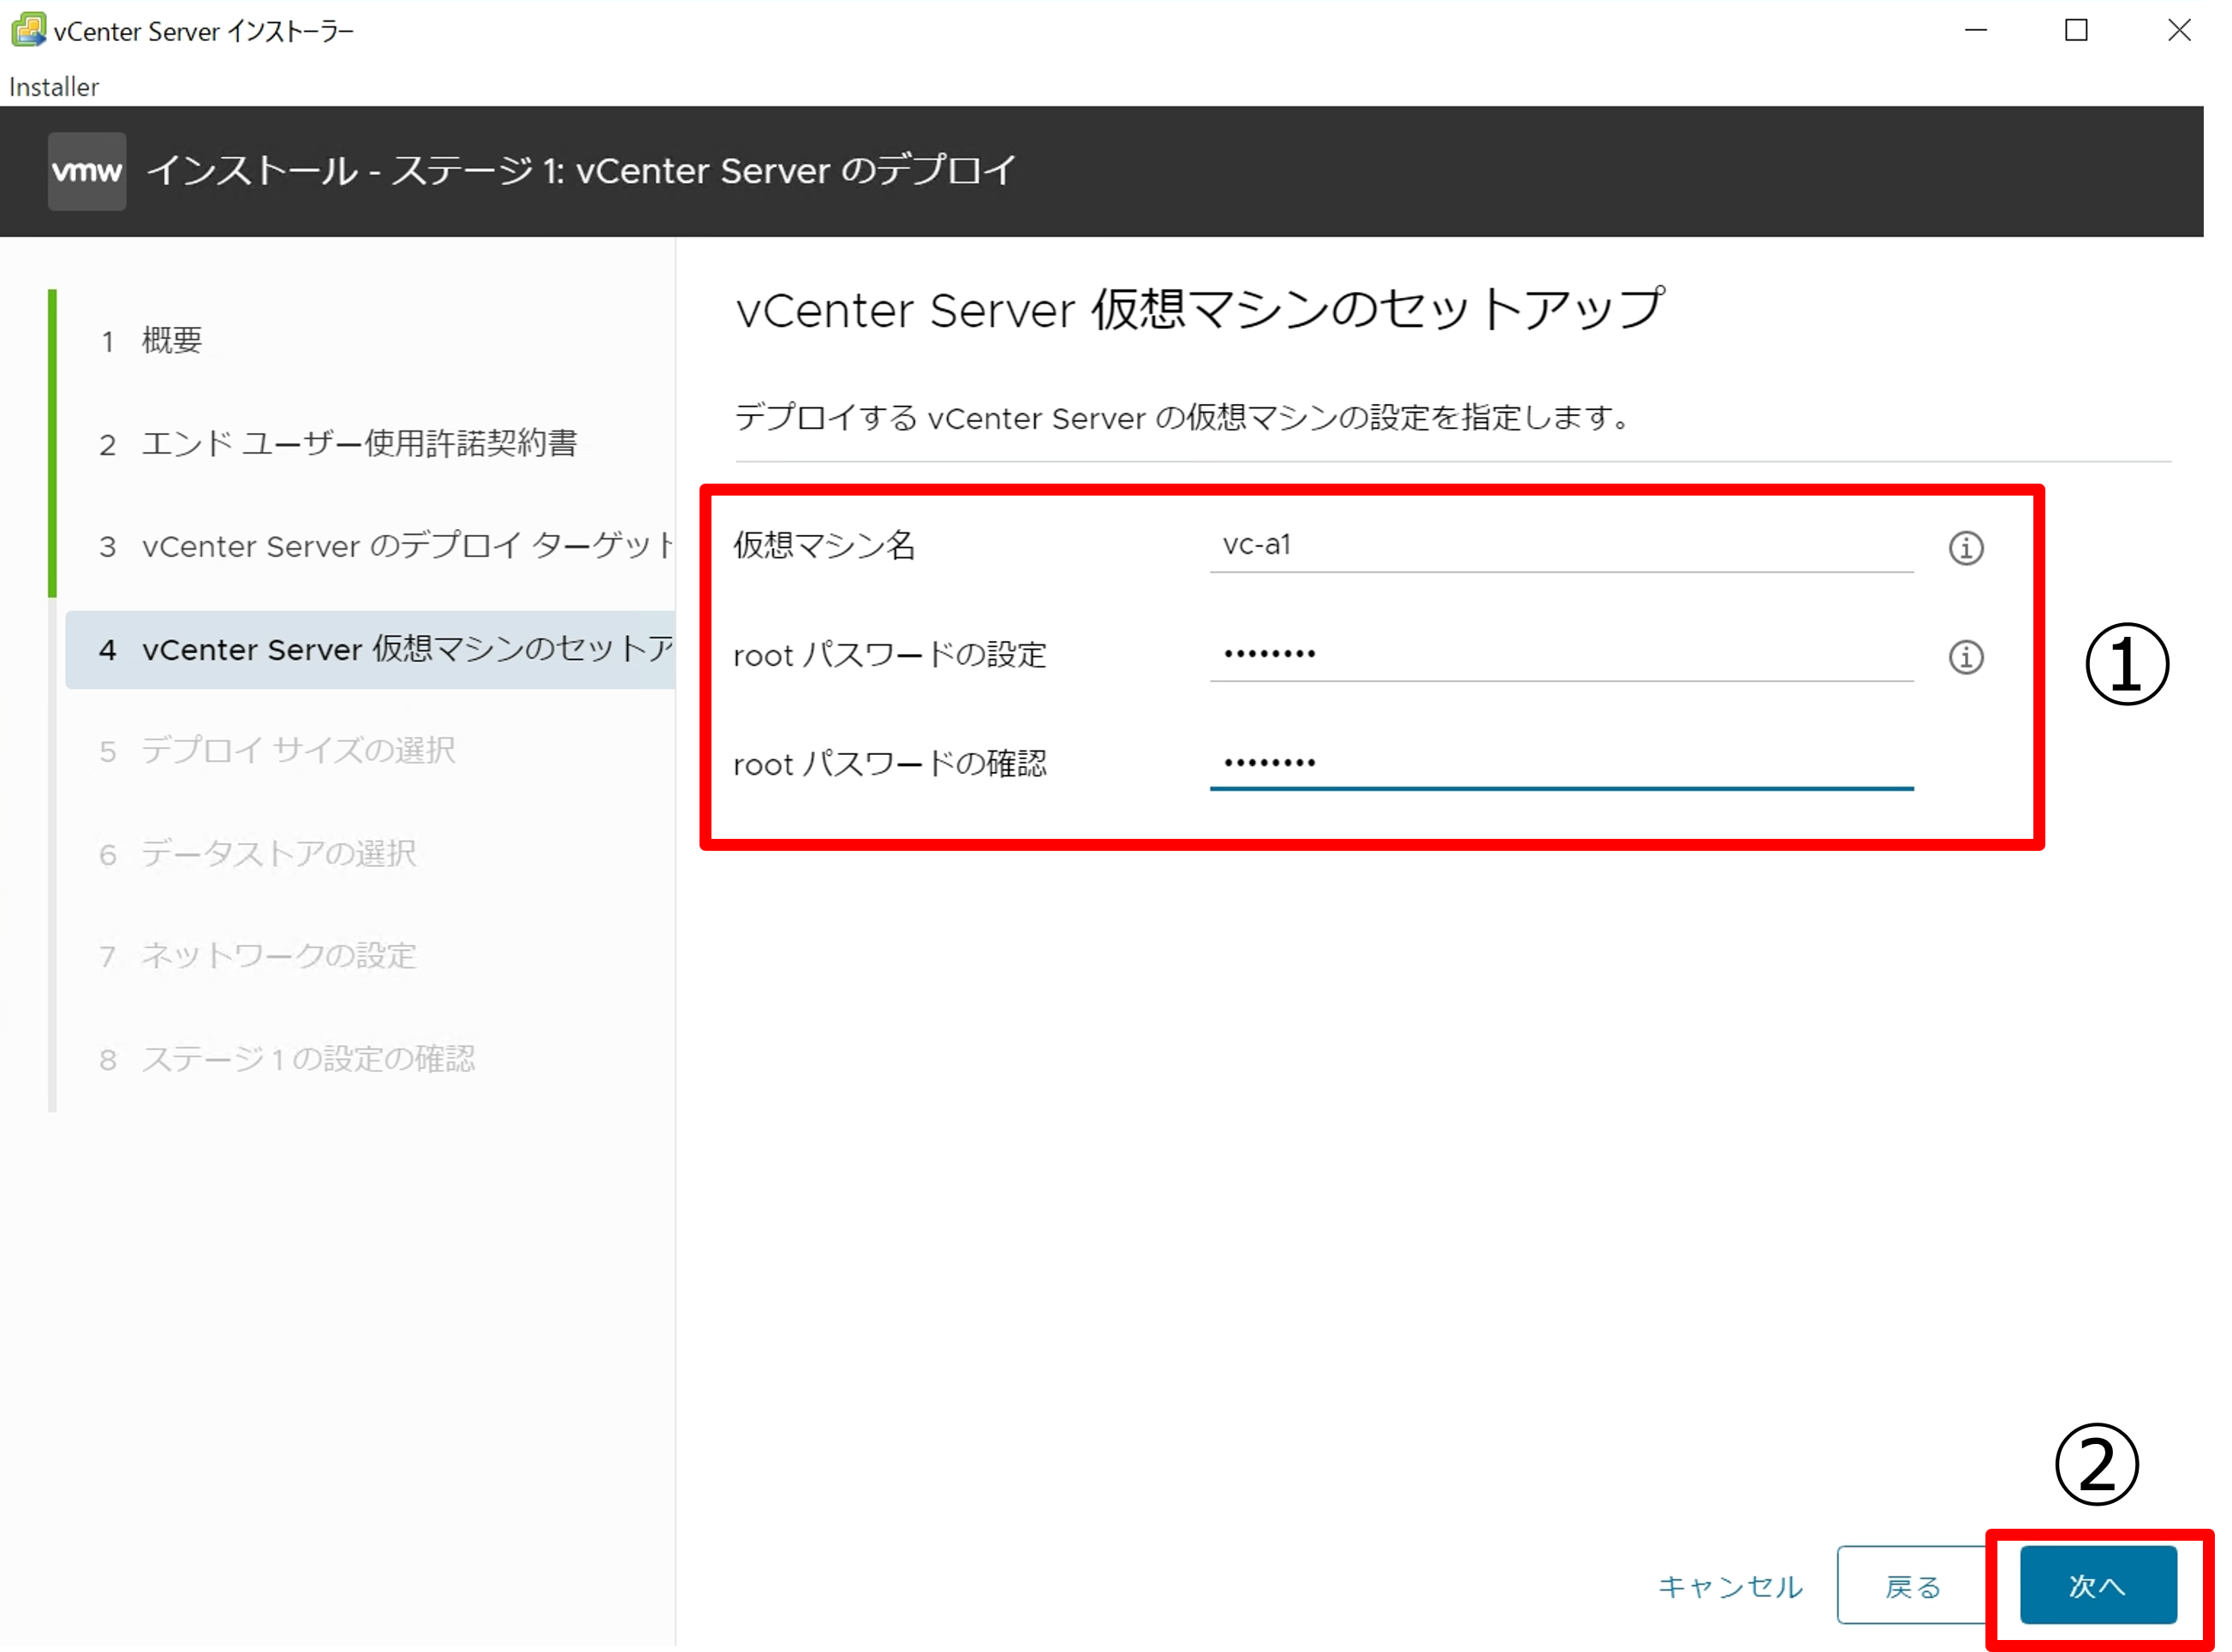Close the vCenter Server installer window
This screenshot has height=1652, width=2232.
(x=2179, y=30)
